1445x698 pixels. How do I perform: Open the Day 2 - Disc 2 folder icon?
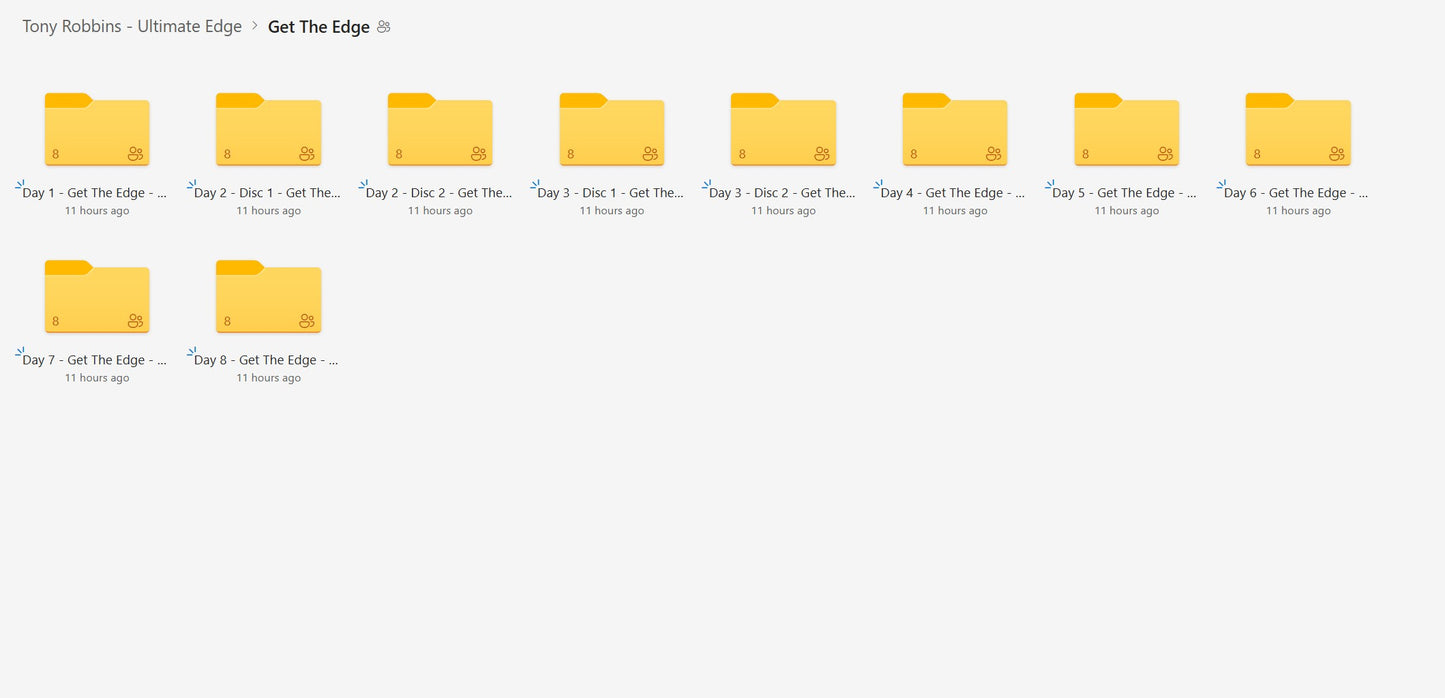point(440,129)
